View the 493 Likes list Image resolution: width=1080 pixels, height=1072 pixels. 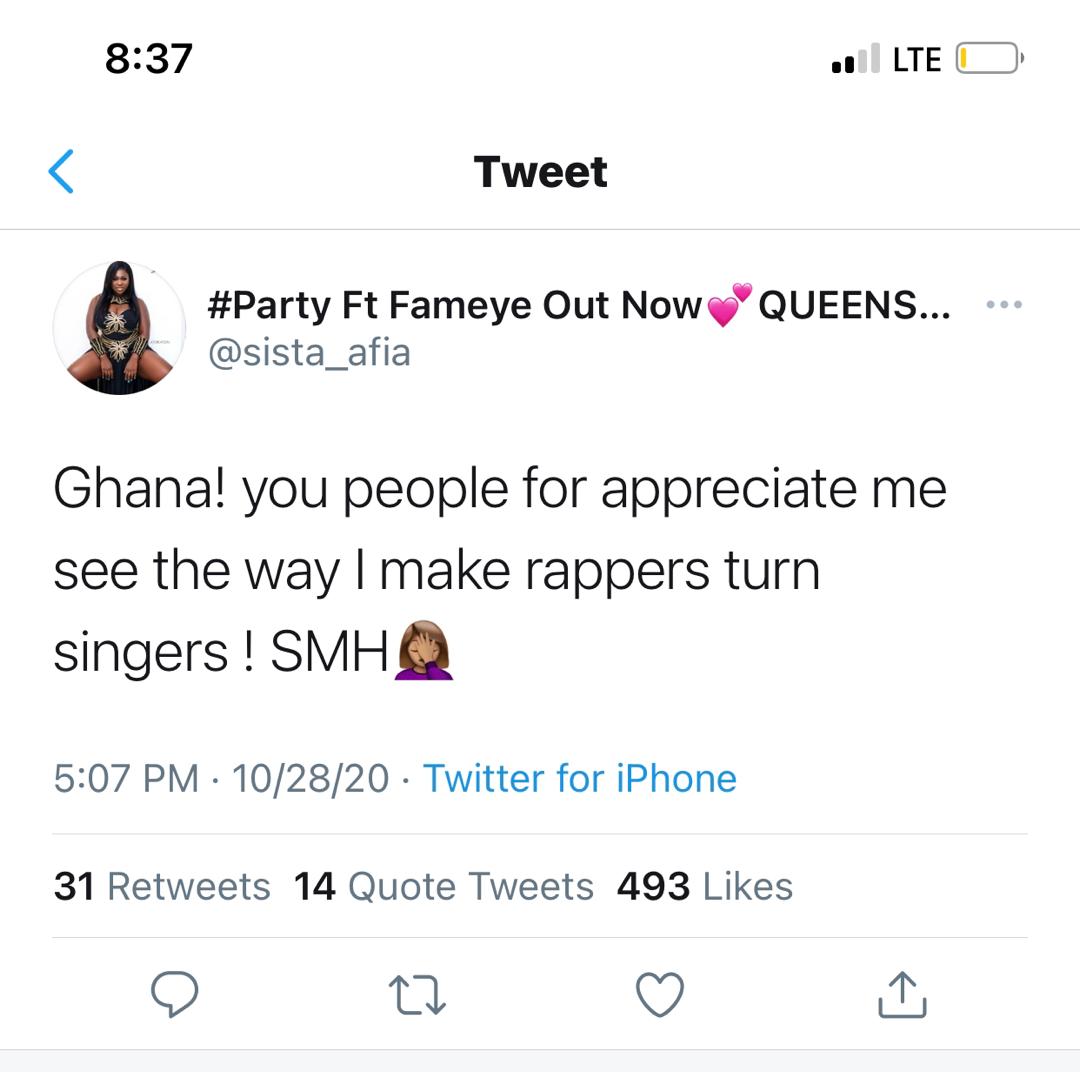click(705, 886)
